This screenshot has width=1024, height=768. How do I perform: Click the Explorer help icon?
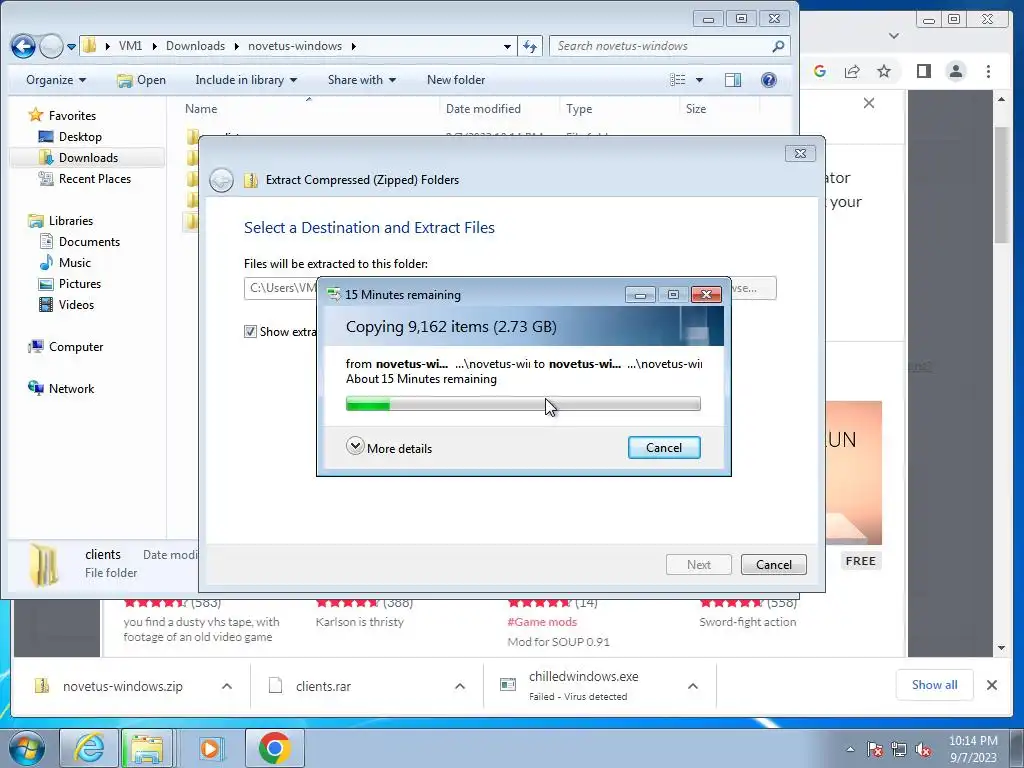click(x=769, y=80)
